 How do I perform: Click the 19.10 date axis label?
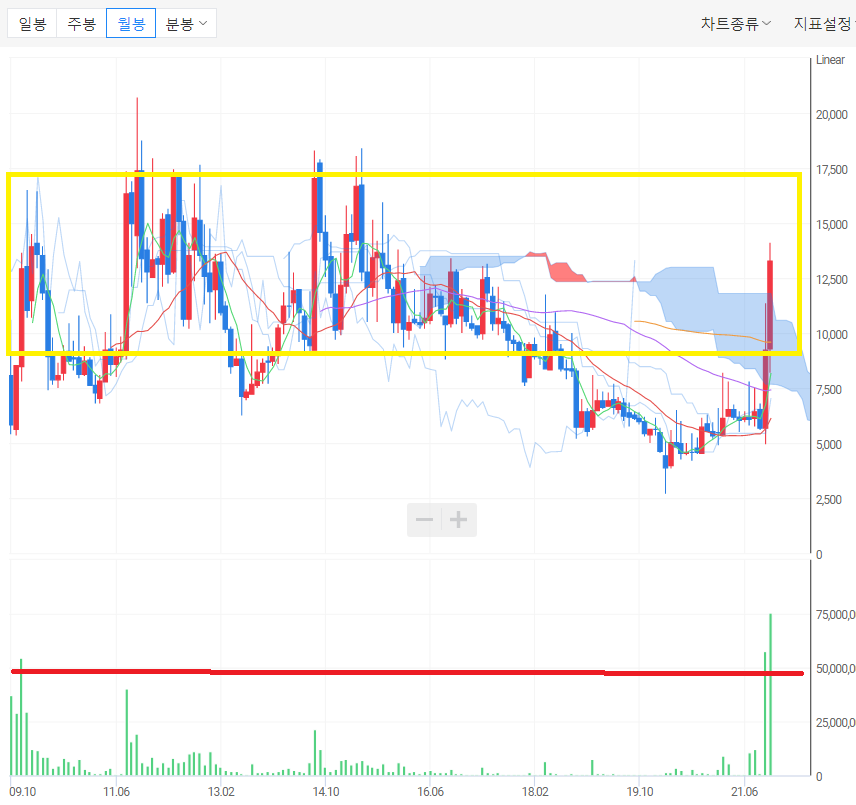(x=640, y=791)
